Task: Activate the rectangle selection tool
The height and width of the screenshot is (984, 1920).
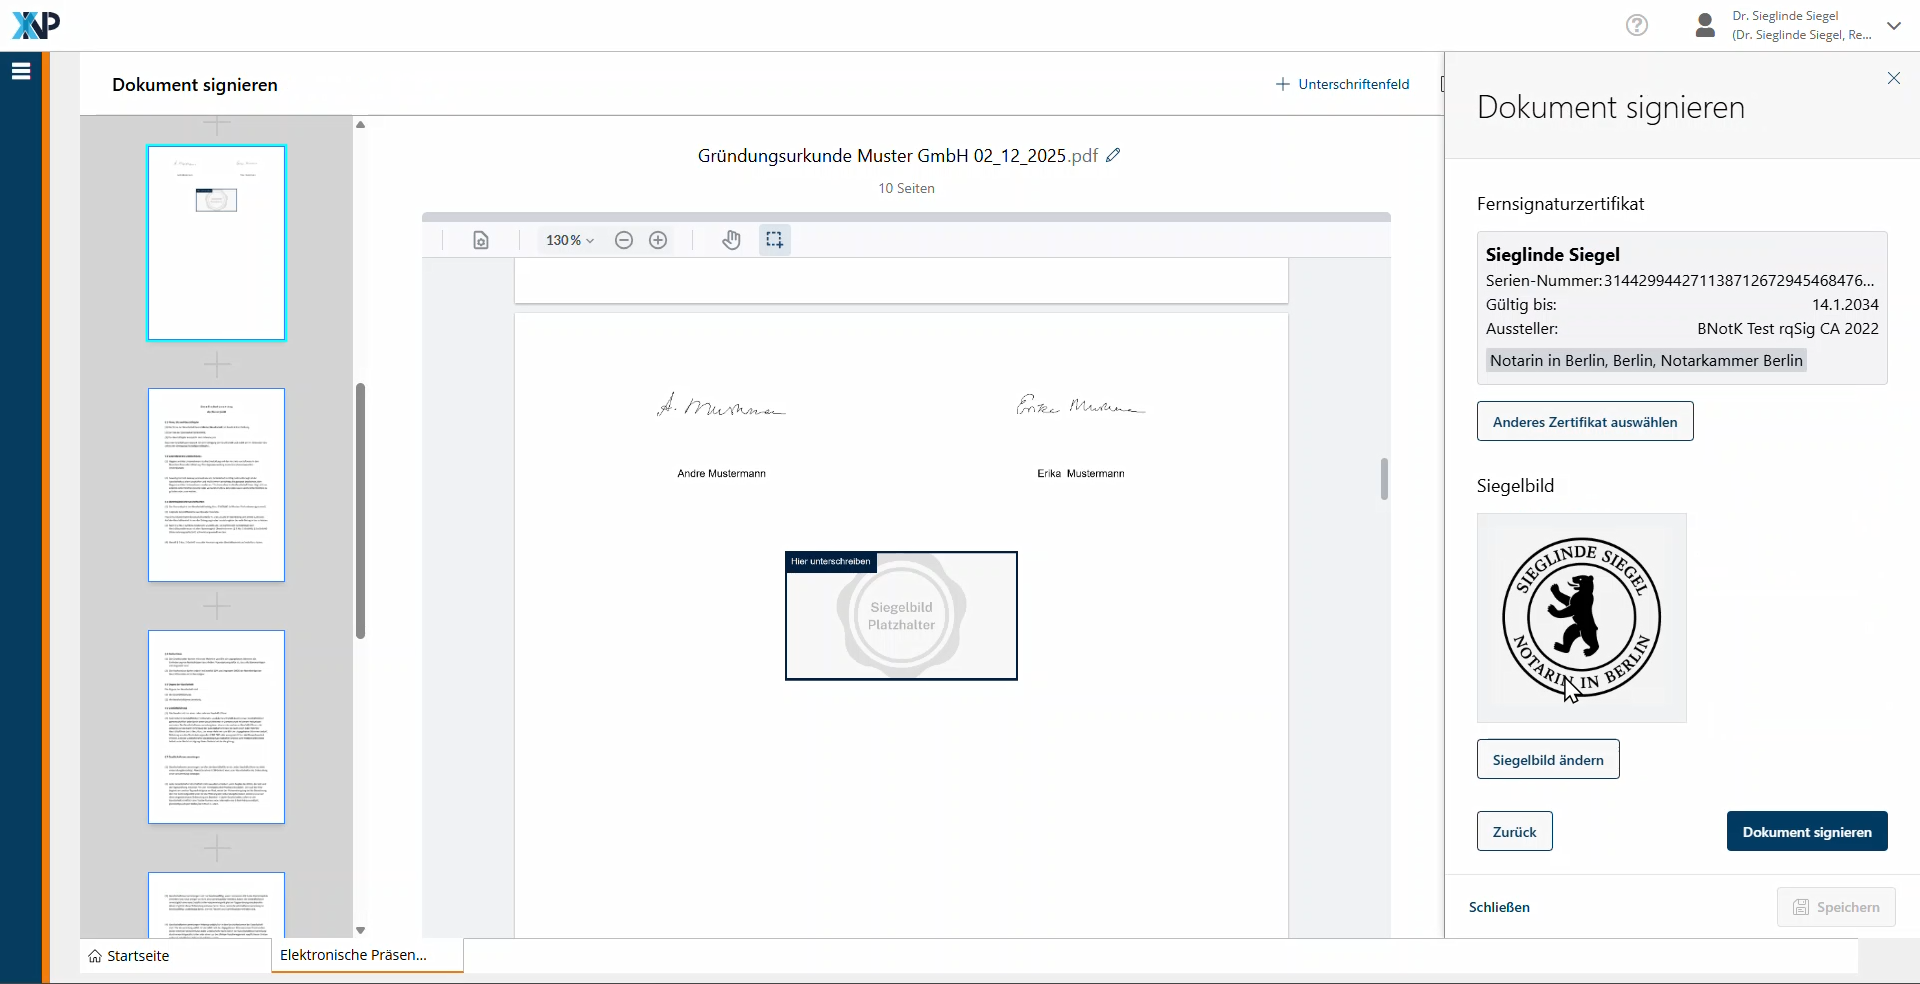Action: coord(774,240)
